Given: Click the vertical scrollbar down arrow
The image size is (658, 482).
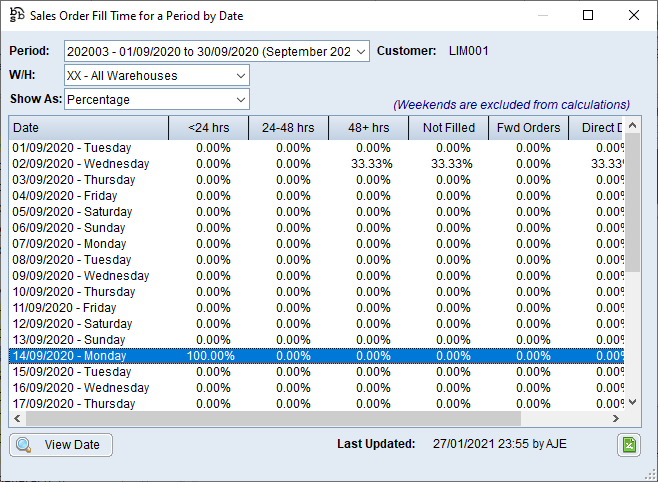Looking at the screenshot, I should 632,402.
